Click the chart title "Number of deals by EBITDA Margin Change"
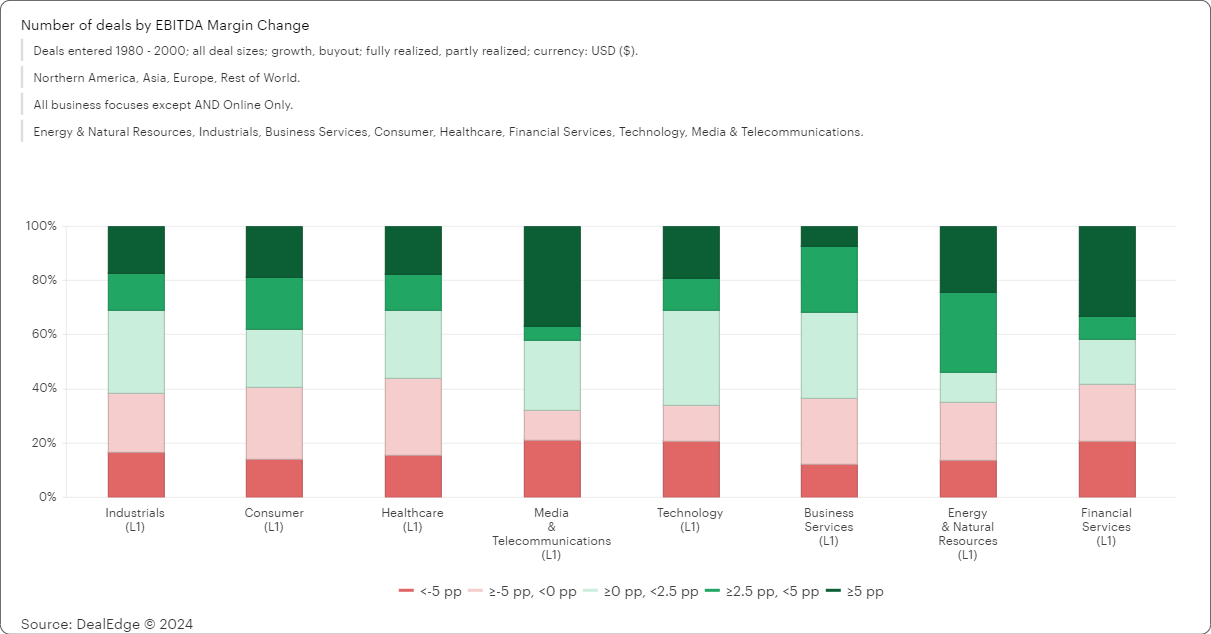 click(165, 25)
